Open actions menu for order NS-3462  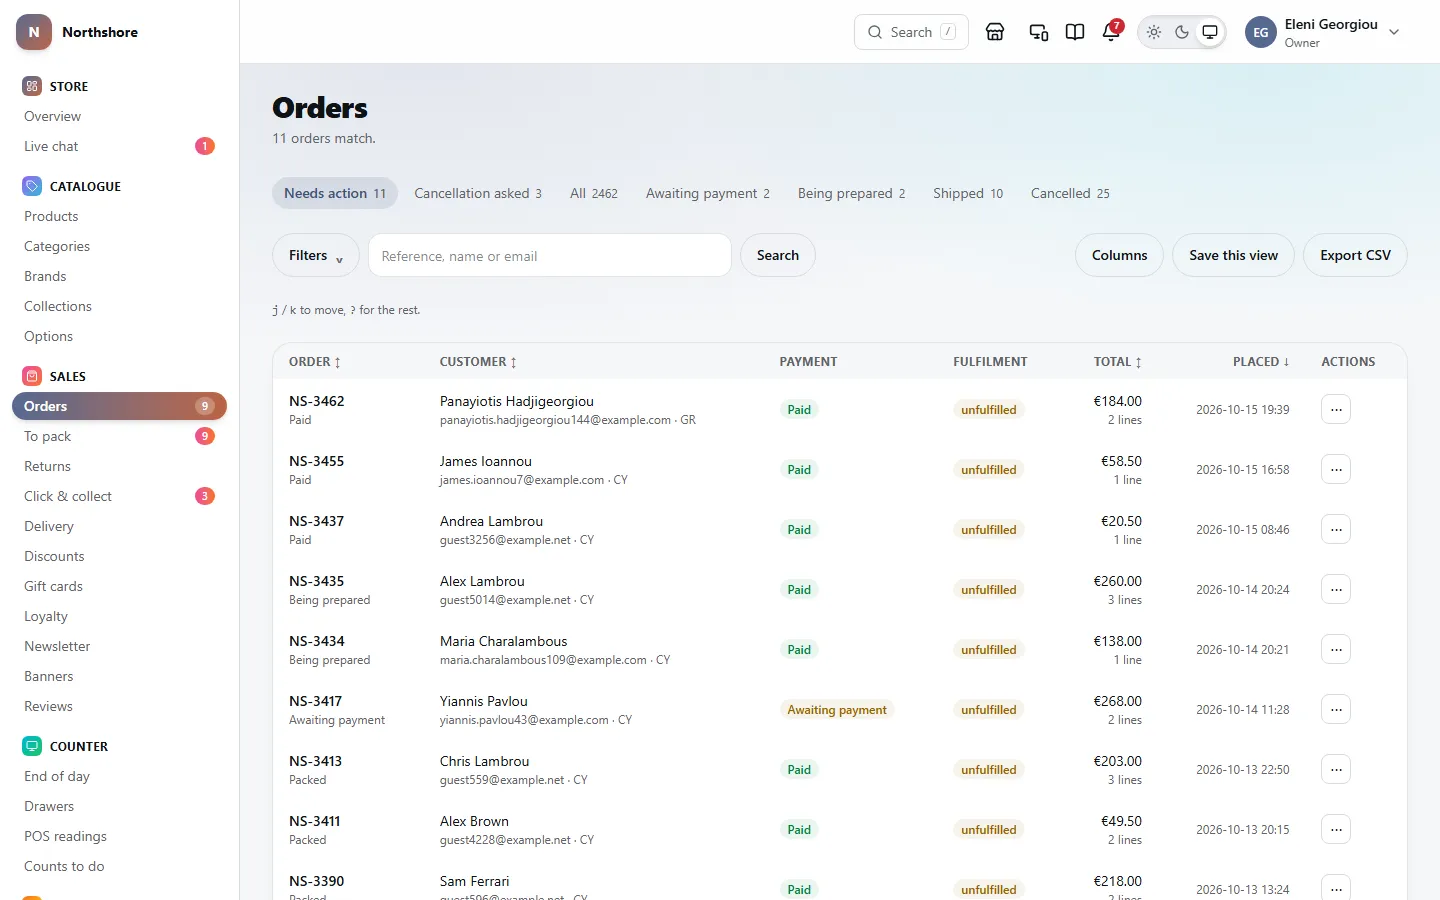[x=1336, y=409]
